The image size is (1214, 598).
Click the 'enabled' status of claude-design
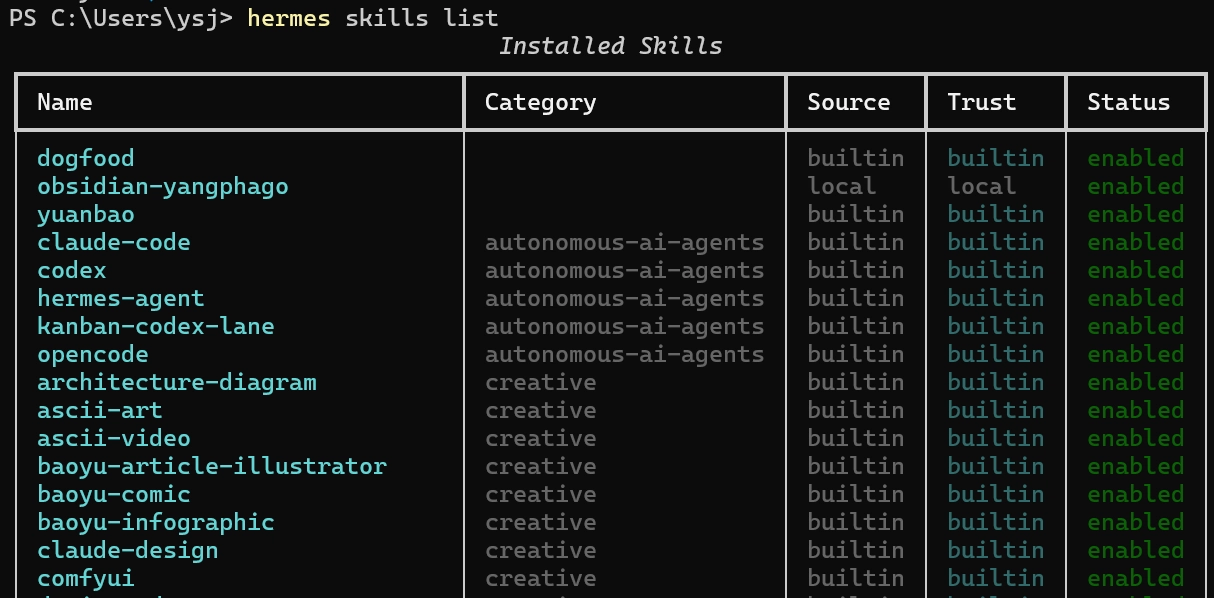[x=1136, y=550]
